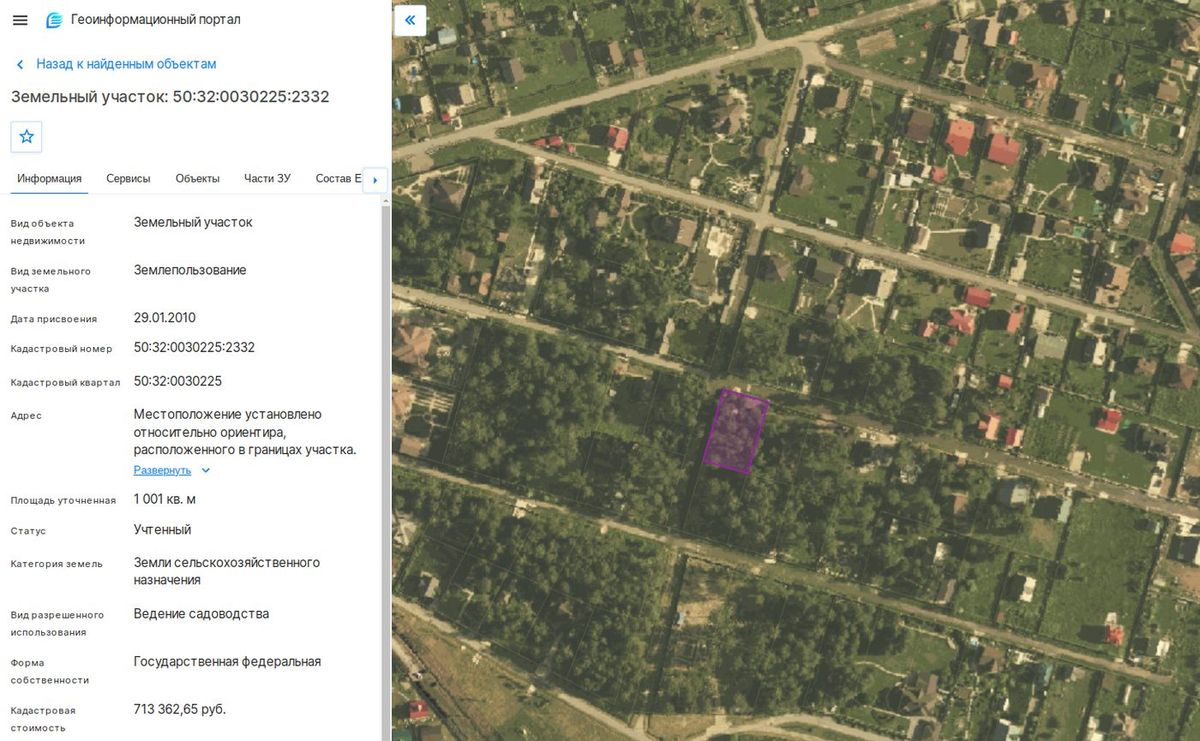
Task: Click the land category value Земли сельскохозяйственного назначения
Action: pos(227,571)
